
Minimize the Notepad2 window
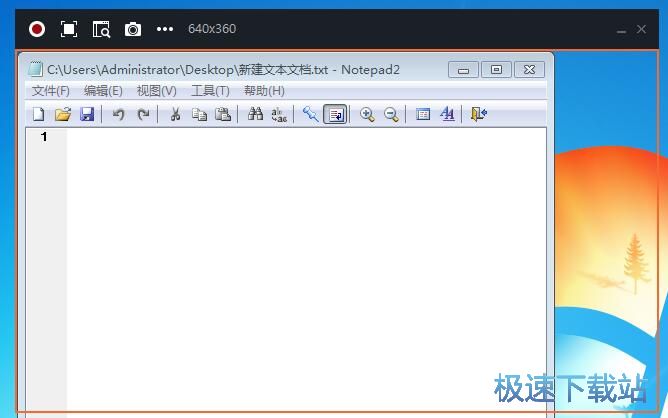point(464,70)
